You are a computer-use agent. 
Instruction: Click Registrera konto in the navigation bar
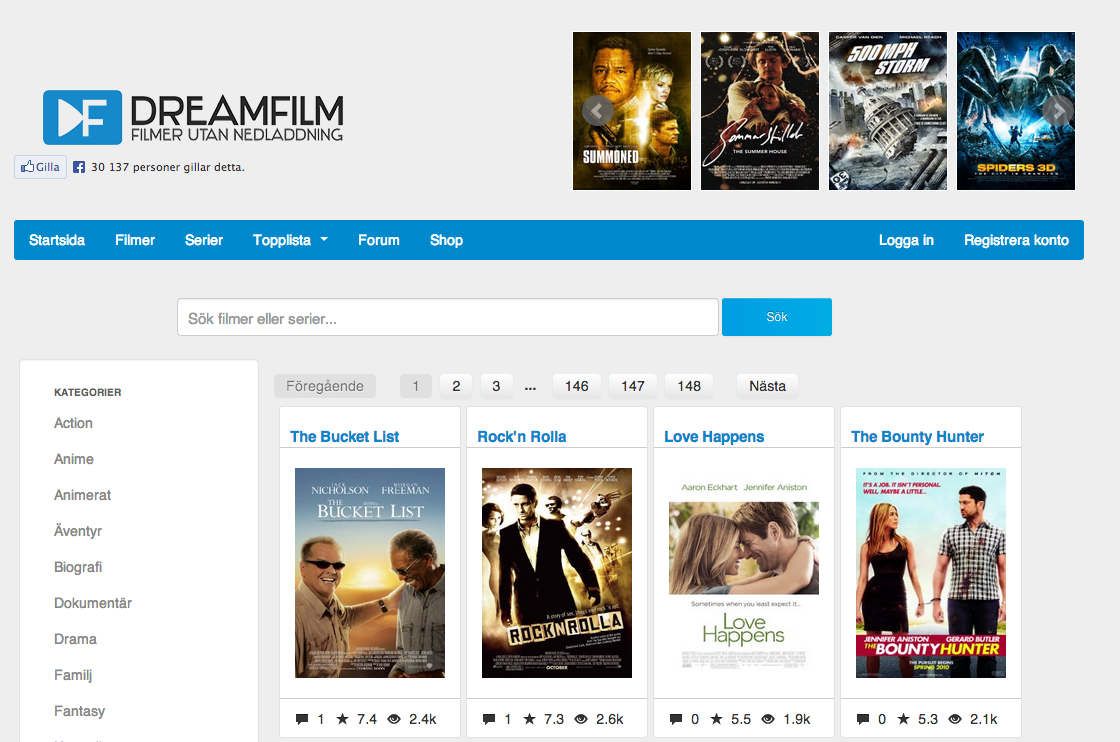(x=1015, y=240)
